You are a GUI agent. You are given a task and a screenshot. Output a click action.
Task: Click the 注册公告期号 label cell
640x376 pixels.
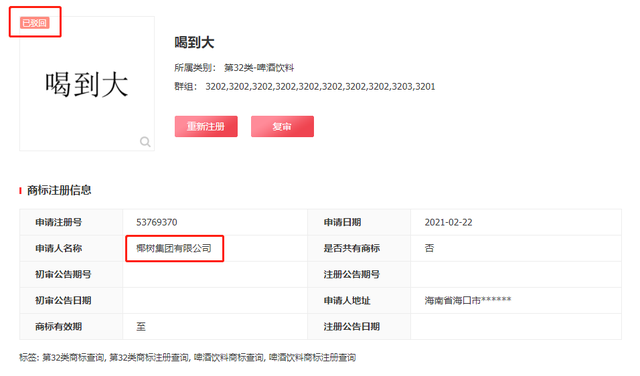359,274
